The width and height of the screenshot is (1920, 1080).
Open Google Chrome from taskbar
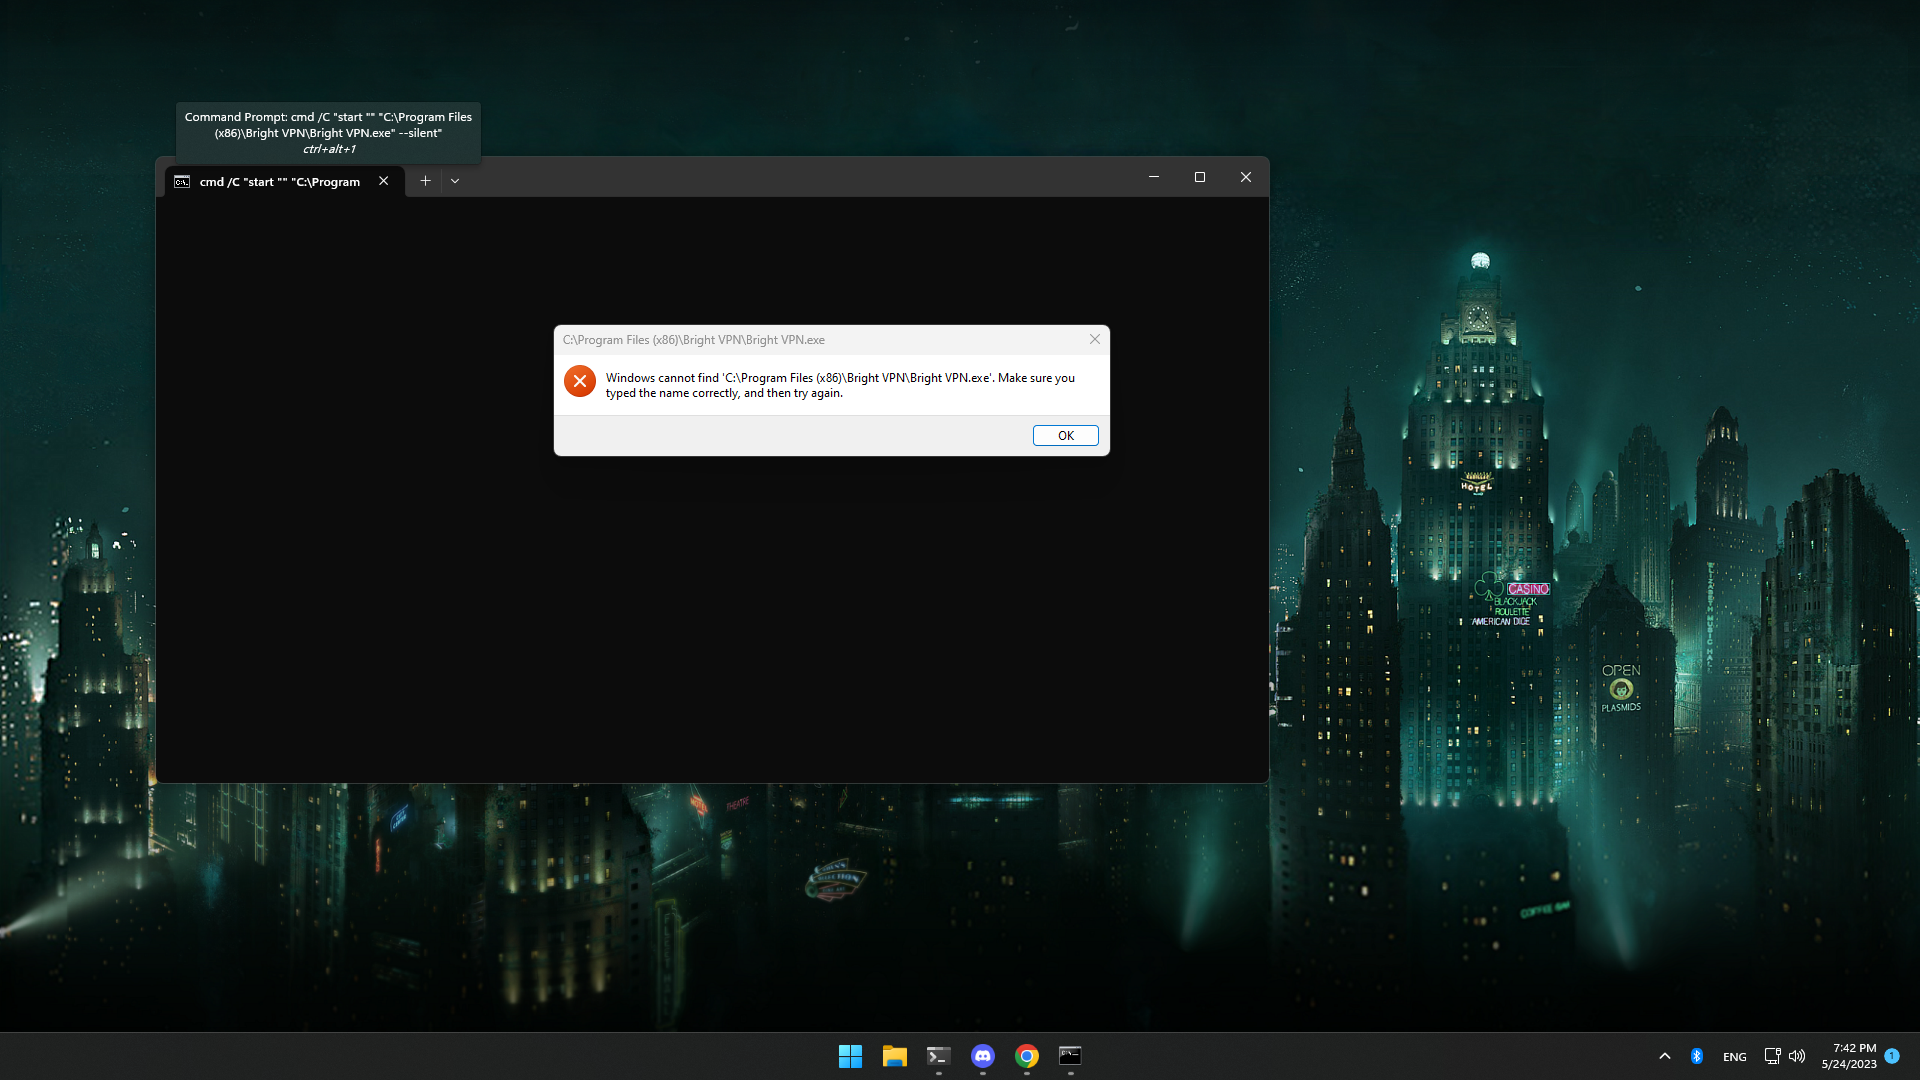pos(1026,1056)
